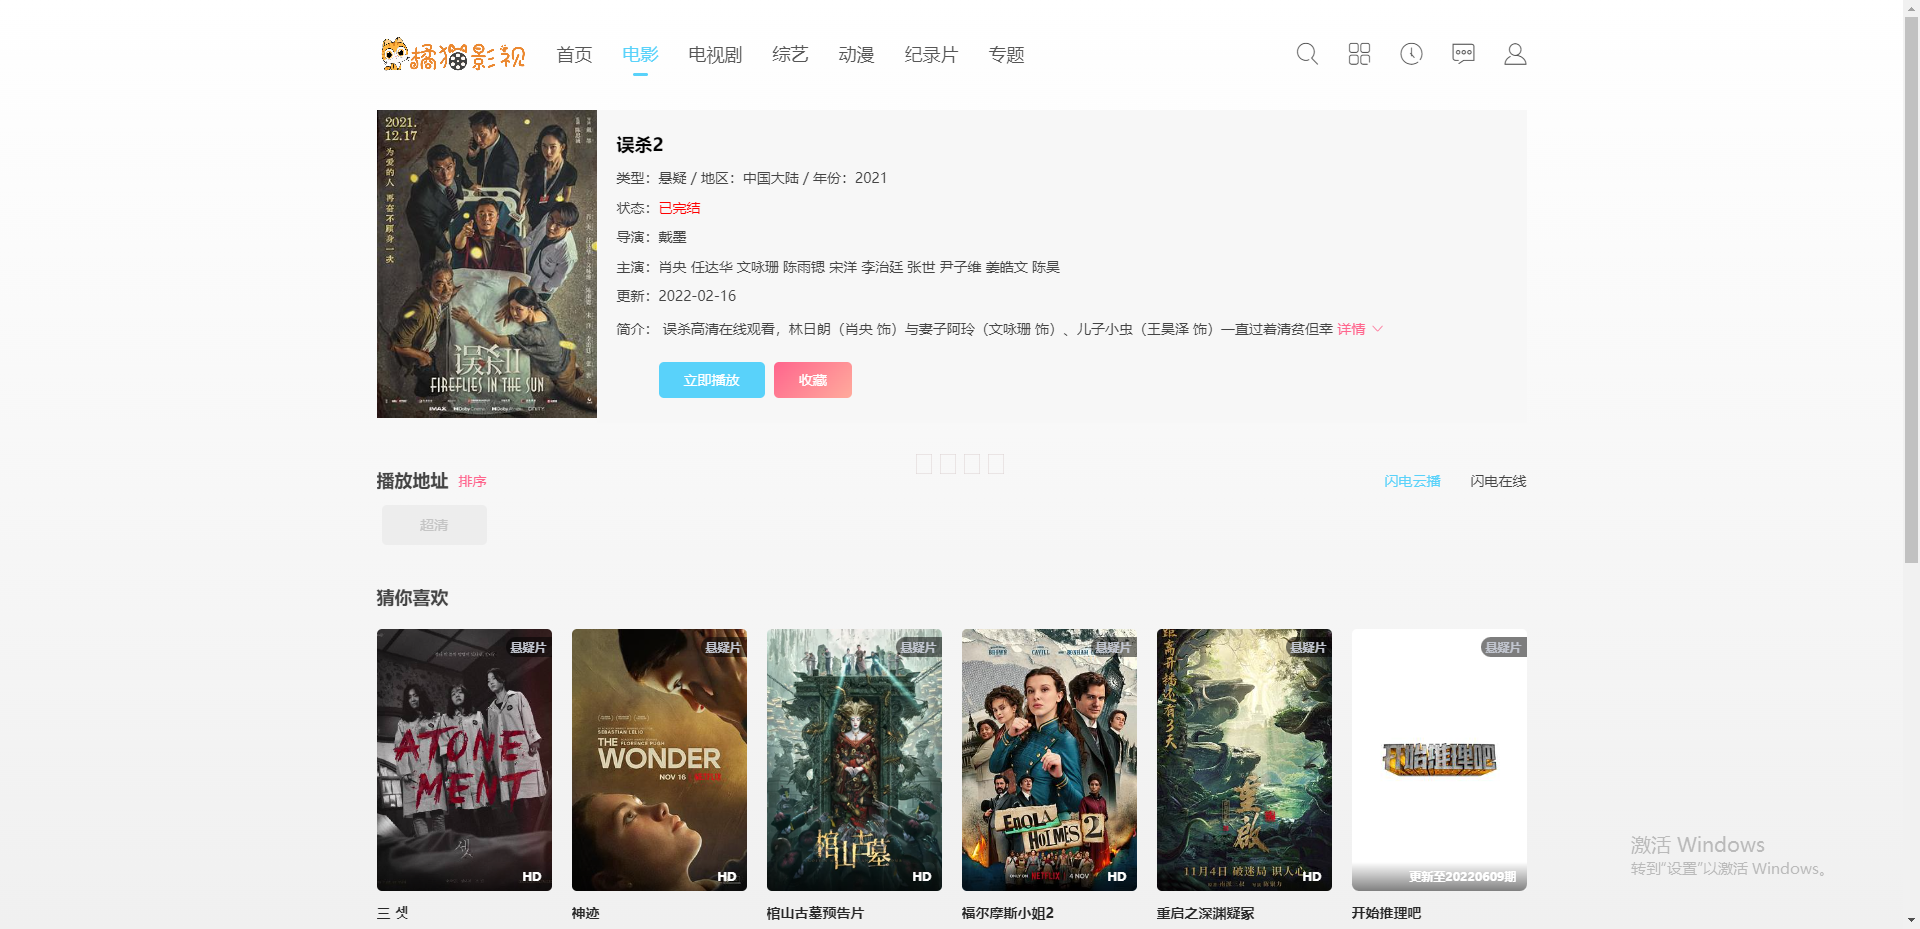1920x929 pixels.
Task: Click director name 戴墨
Action: pyautogui.click(x=672, y=237)
